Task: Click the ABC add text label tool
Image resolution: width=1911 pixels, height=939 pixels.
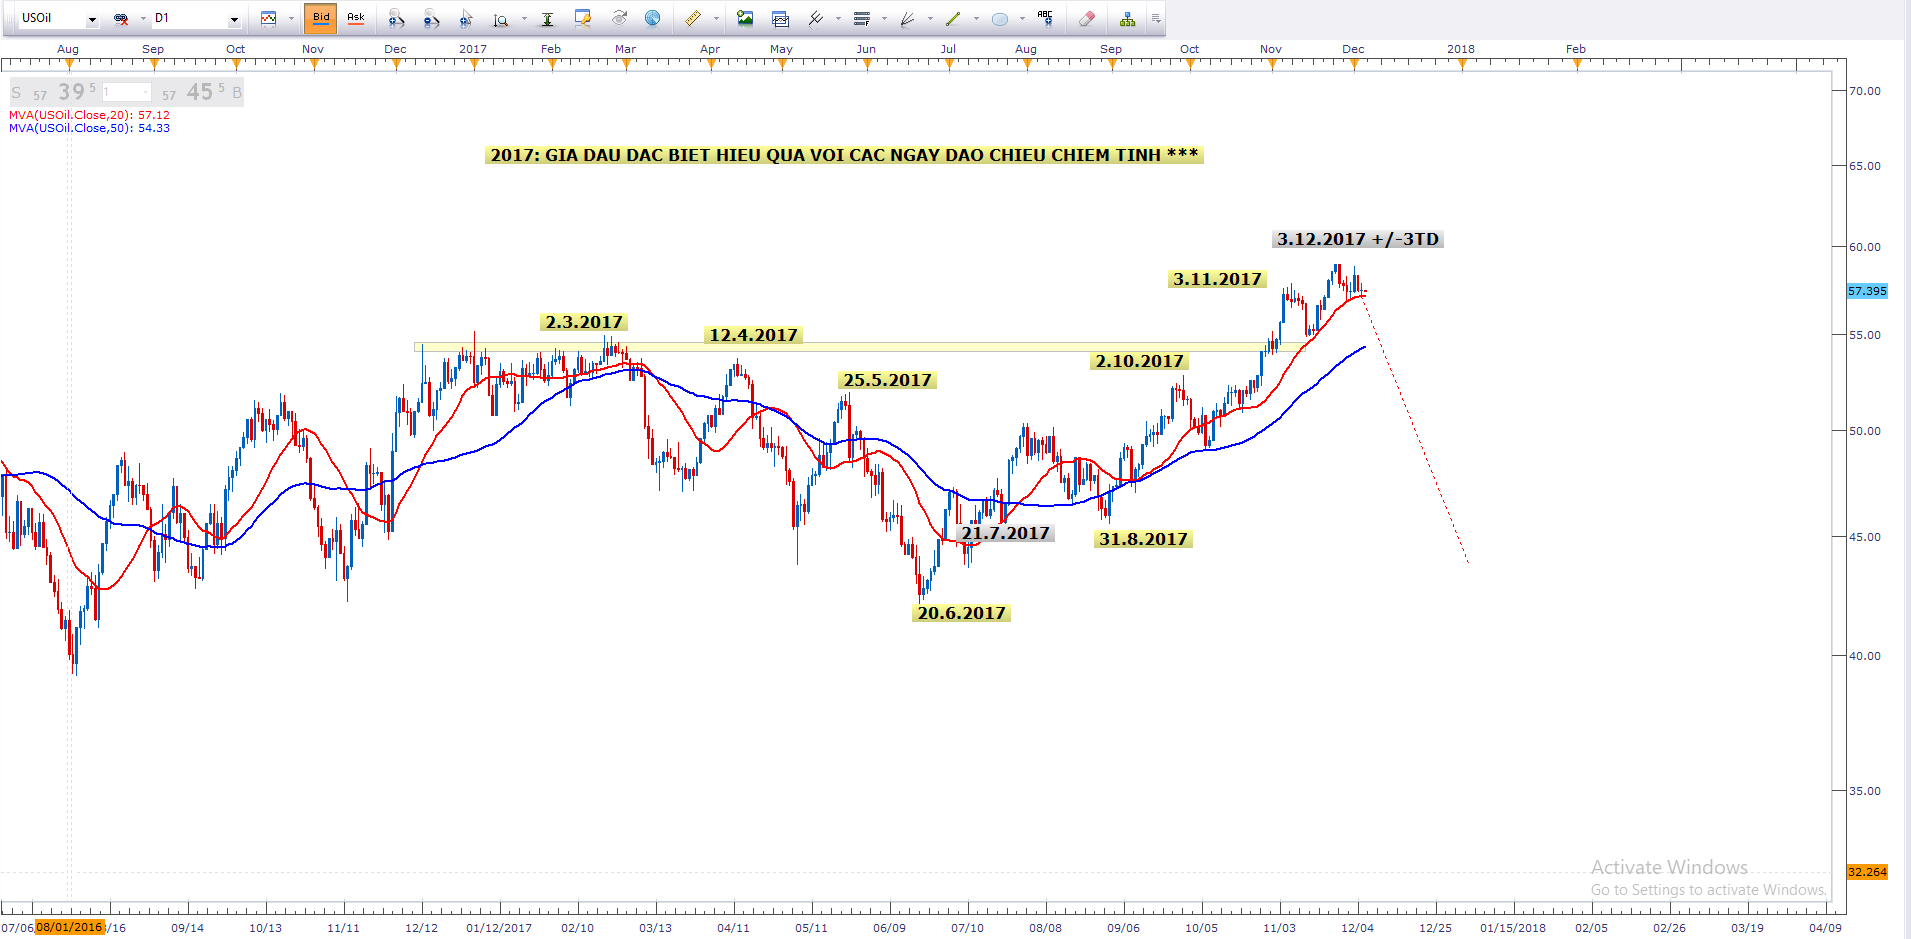Action: pyautogui.click(x=1045, y=17)
